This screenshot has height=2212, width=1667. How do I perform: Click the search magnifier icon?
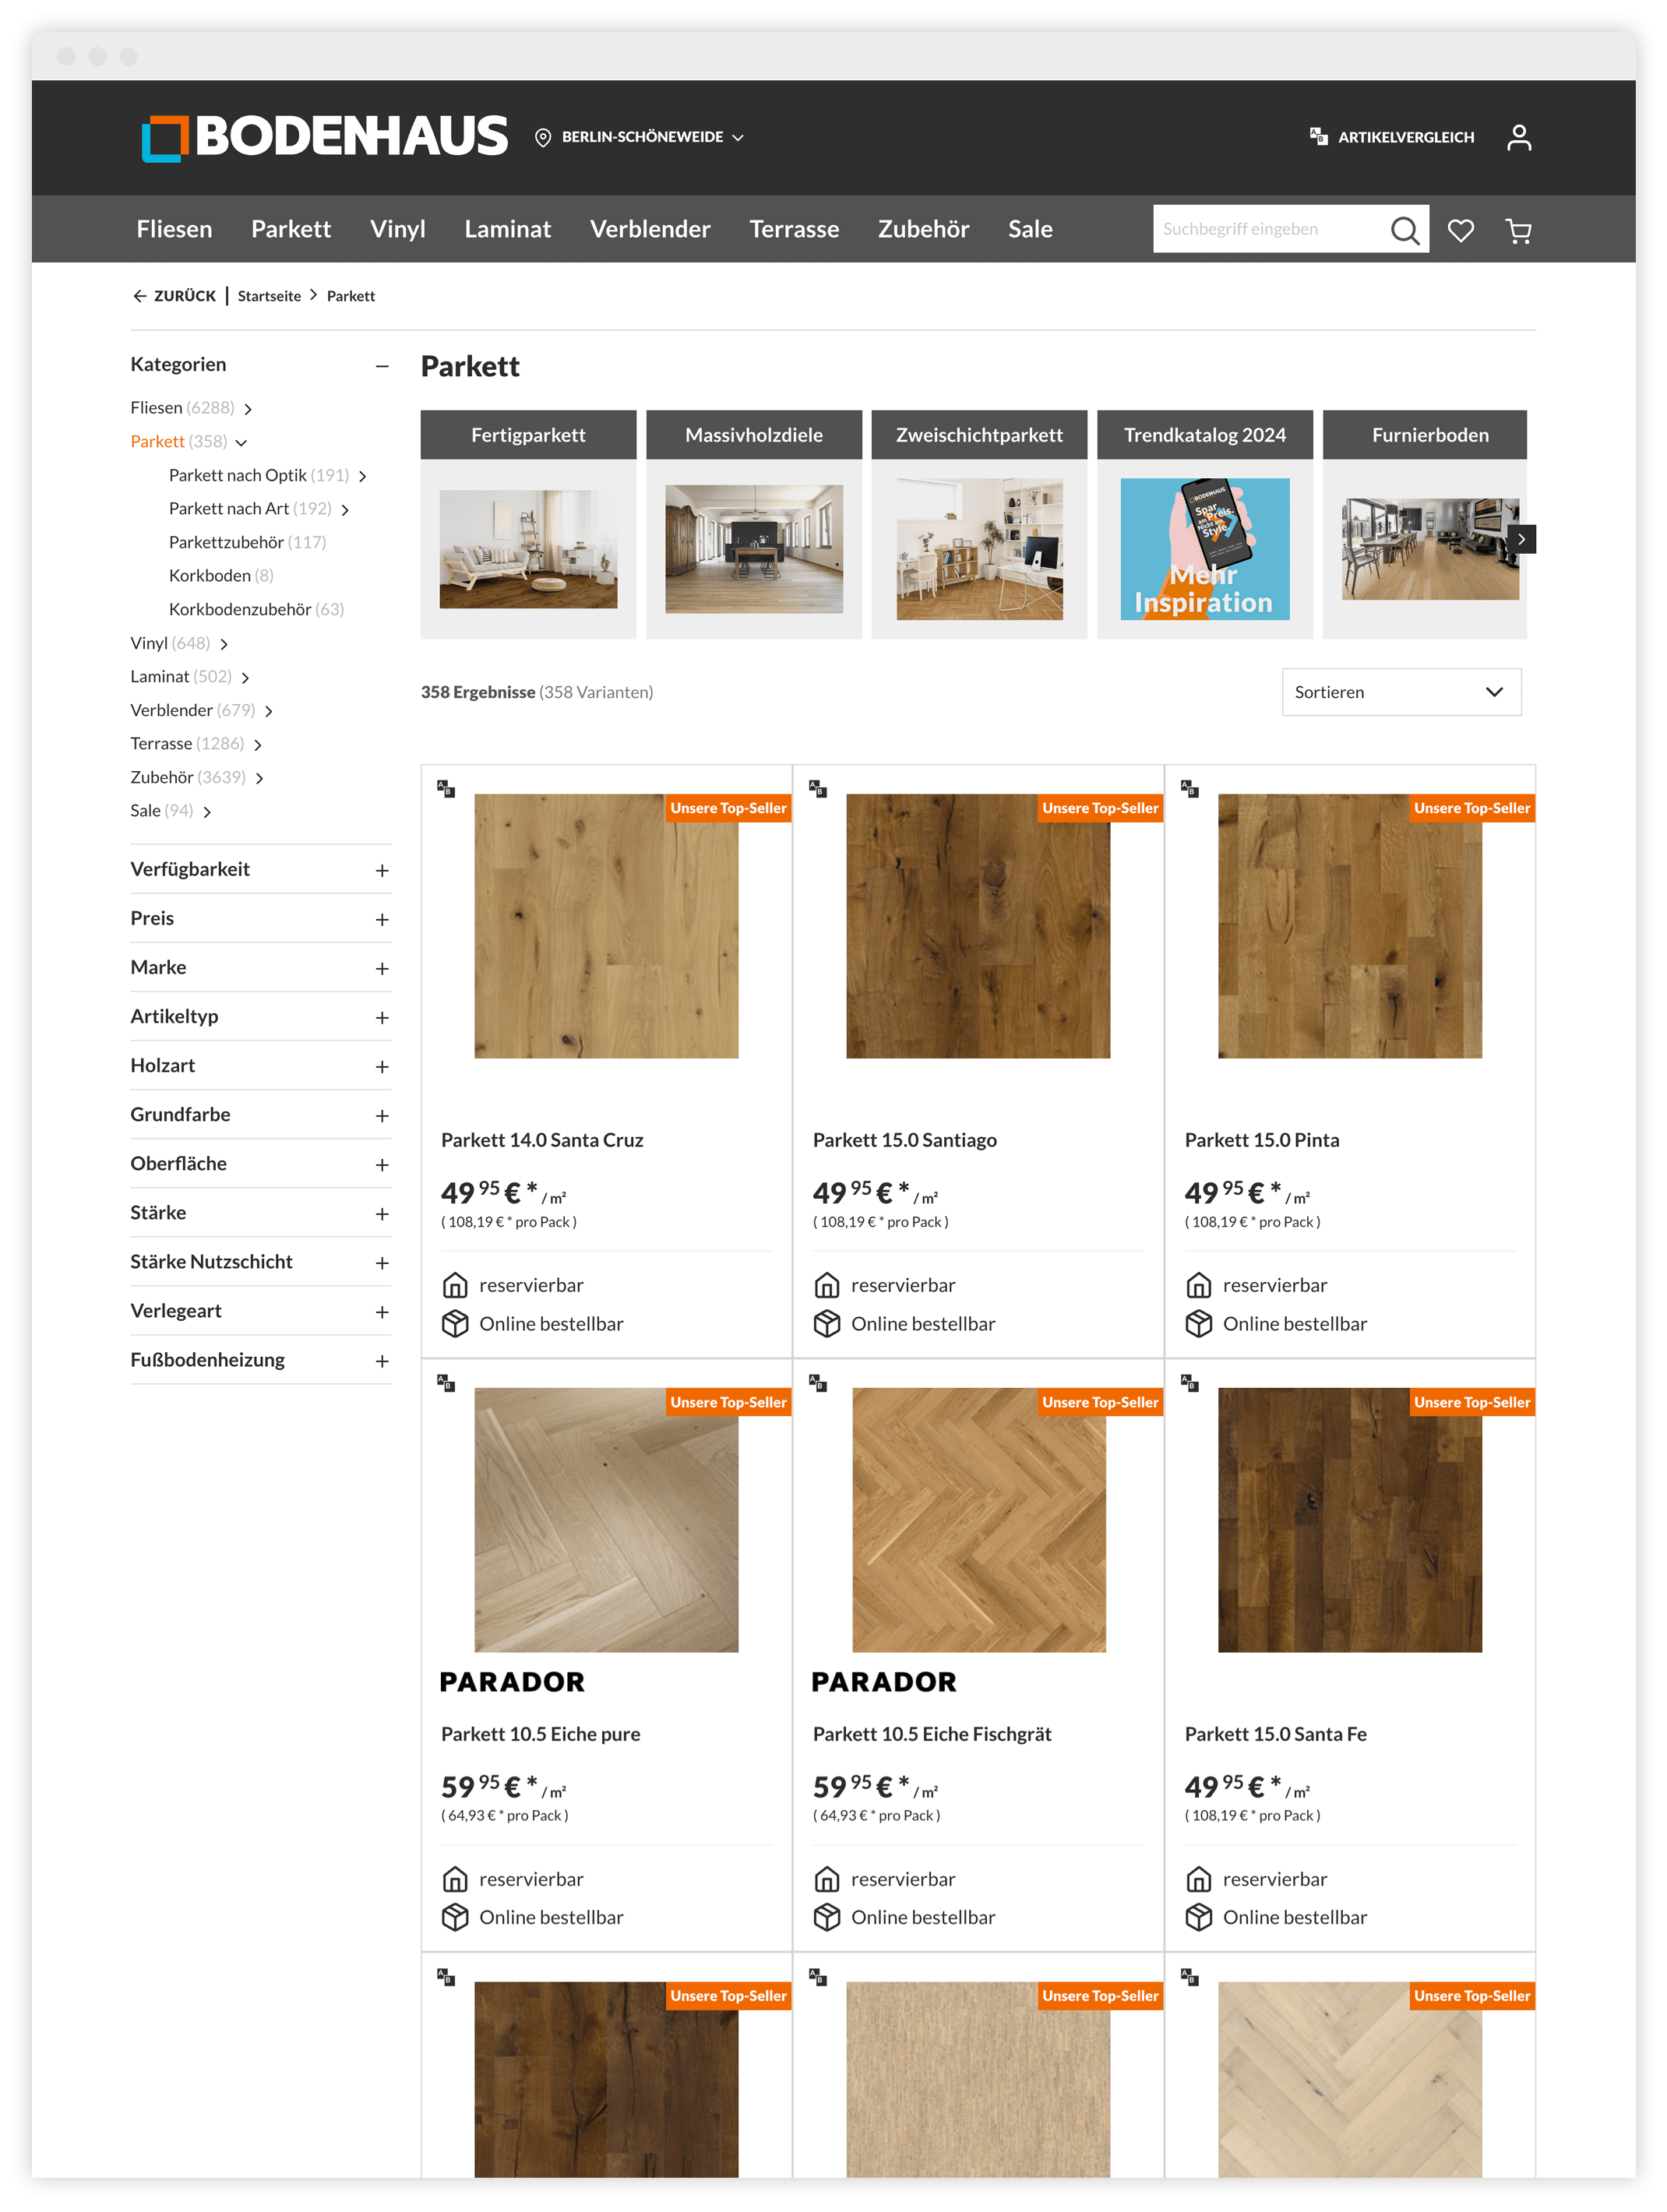[x=1404, y=230]
